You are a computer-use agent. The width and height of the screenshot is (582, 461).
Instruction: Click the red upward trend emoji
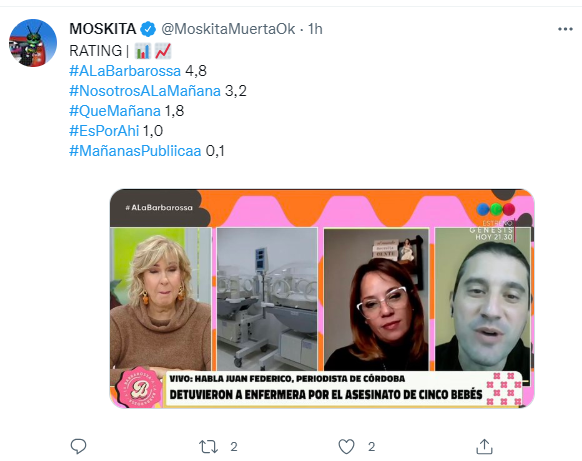coord(163,51)
